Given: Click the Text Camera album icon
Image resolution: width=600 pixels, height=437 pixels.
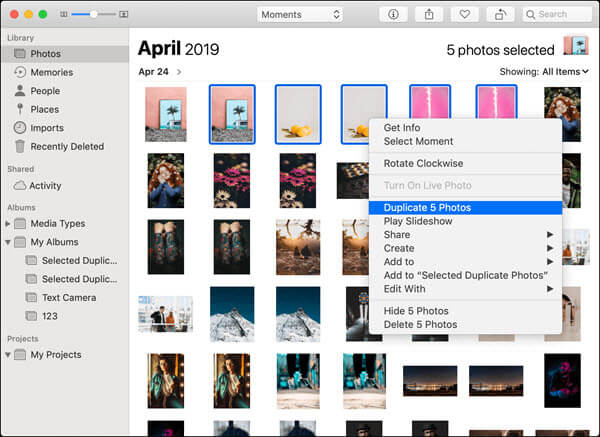Looking at the screenshot, I should (x=31, y=297).
